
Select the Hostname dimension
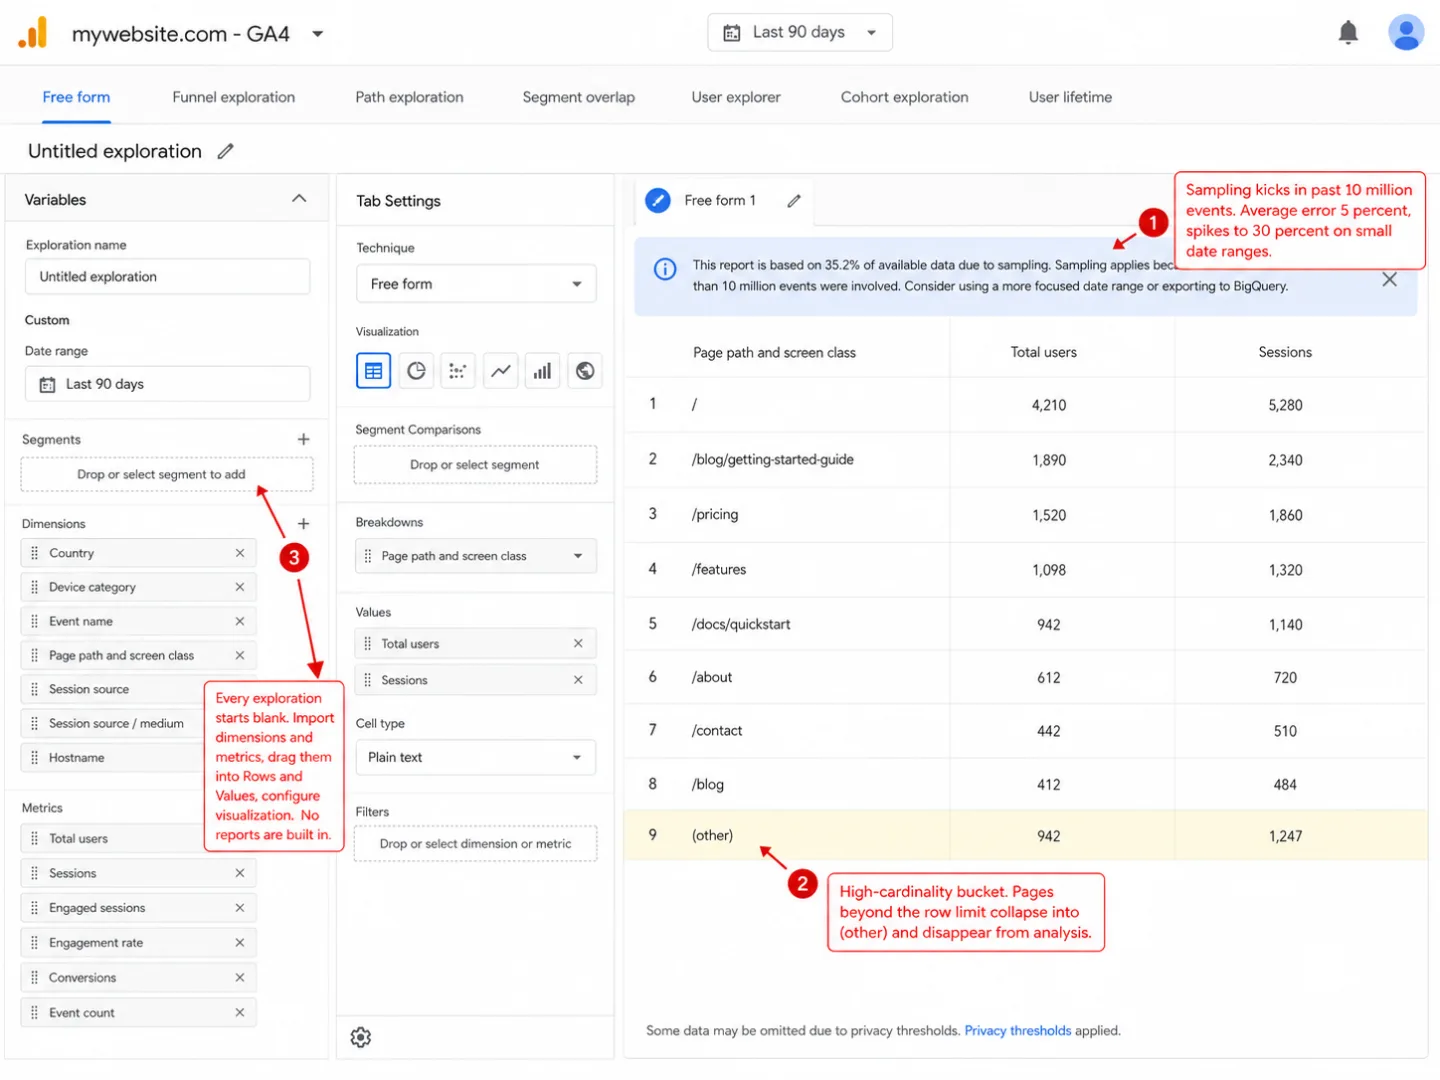coord(112,757)
